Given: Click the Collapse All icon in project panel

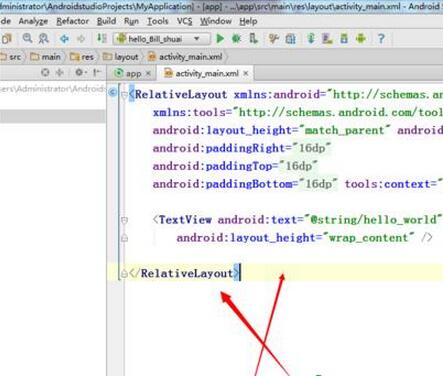Looking at the screenshot, I should 60,72.
